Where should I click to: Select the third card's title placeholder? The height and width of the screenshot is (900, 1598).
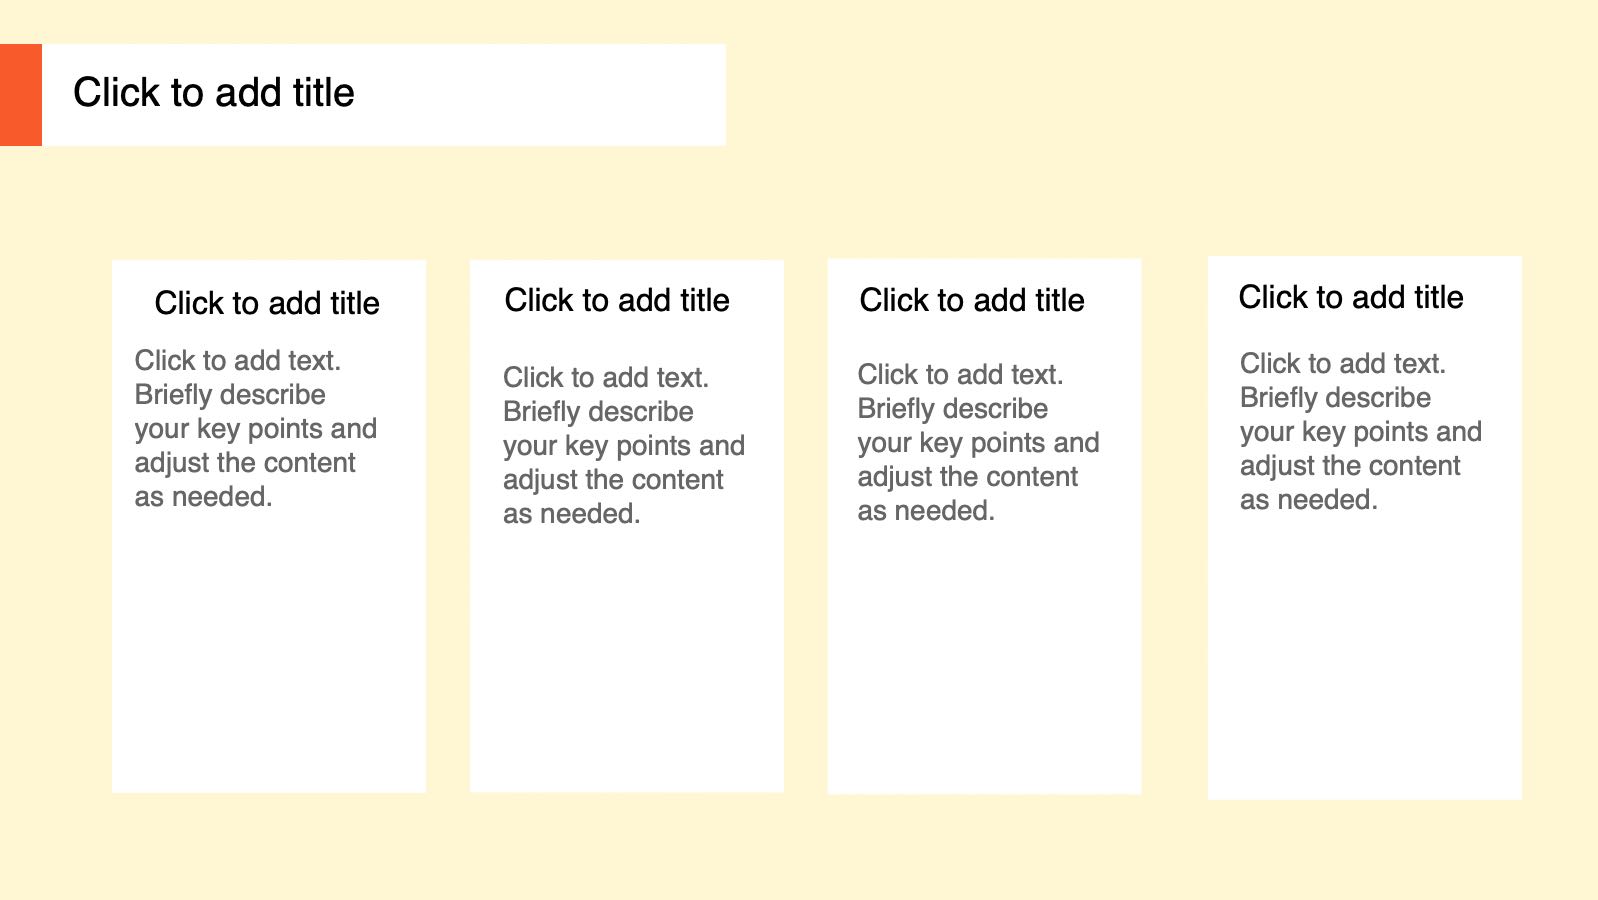click(972, 300)
